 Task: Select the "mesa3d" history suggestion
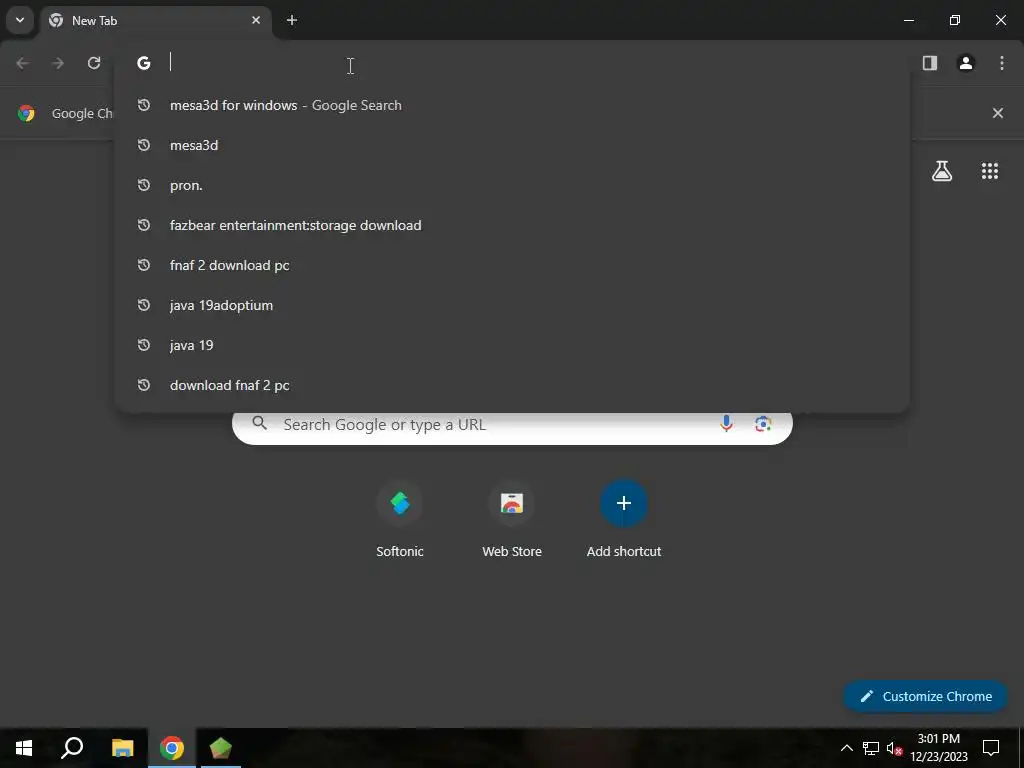(x=512, y=145)
